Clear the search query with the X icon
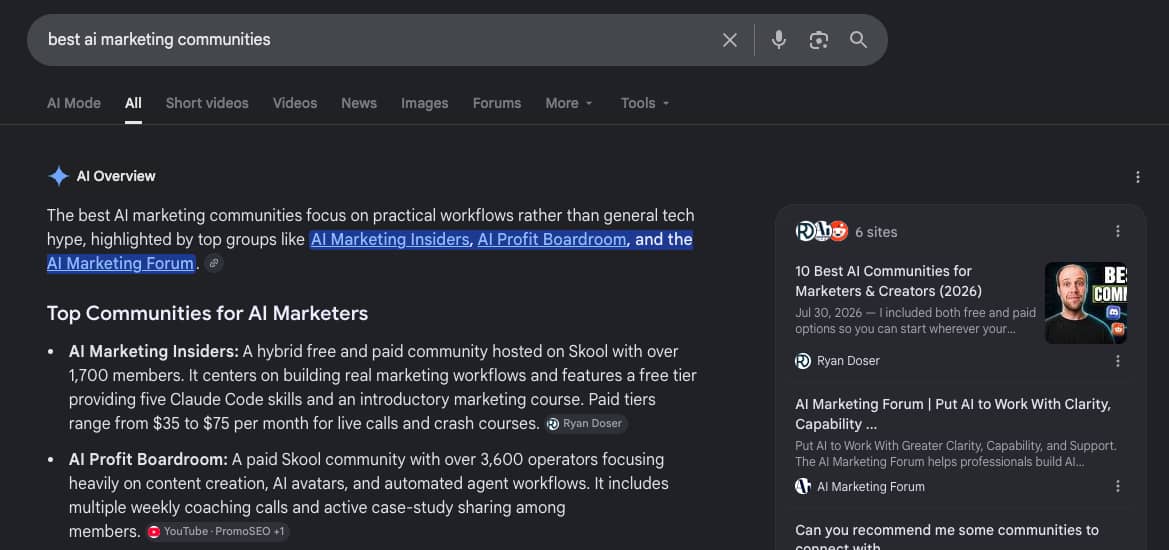The image size is (1169, 550). 729,40
